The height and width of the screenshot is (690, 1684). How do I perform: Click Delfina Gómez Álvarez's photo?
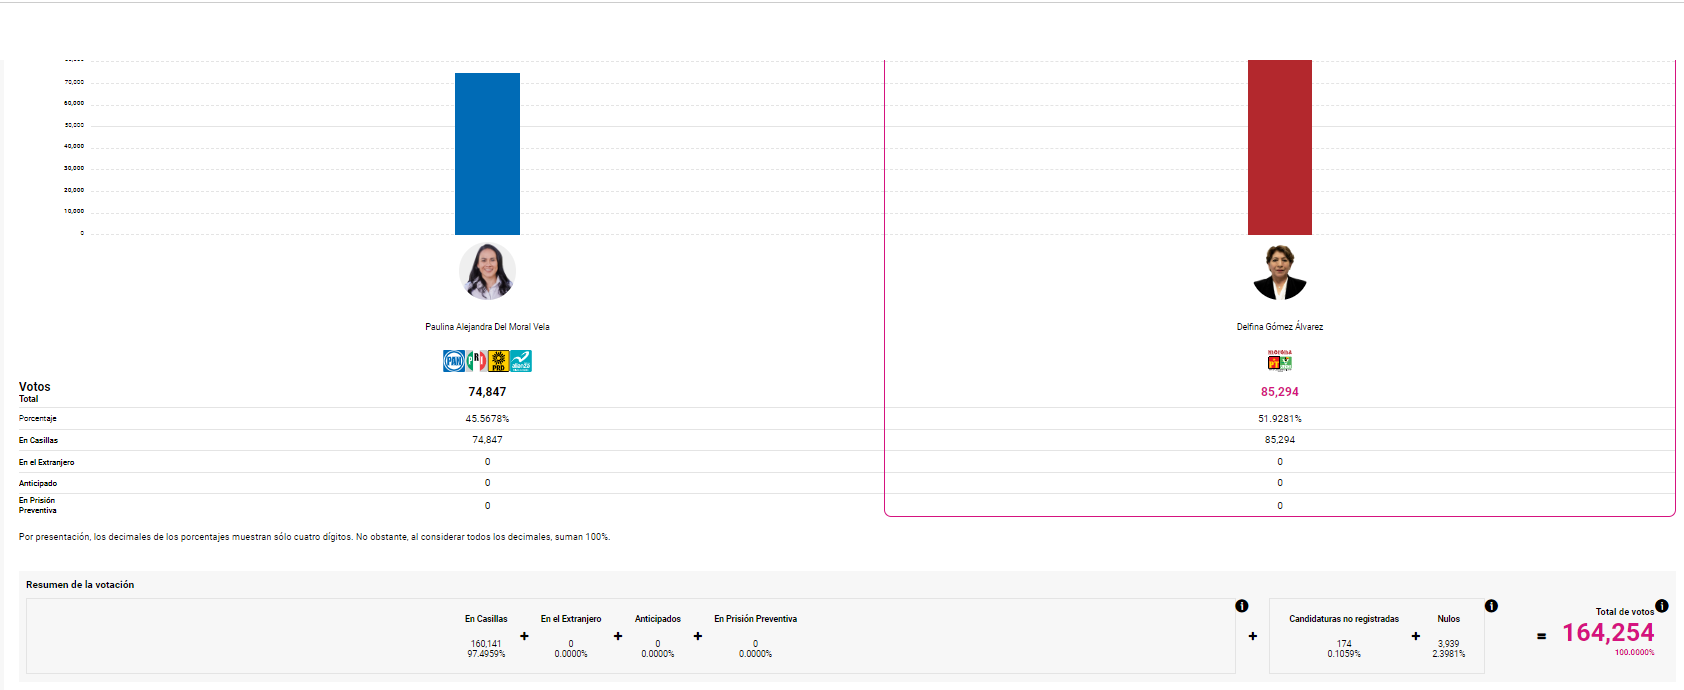(x=1279, y=272)
